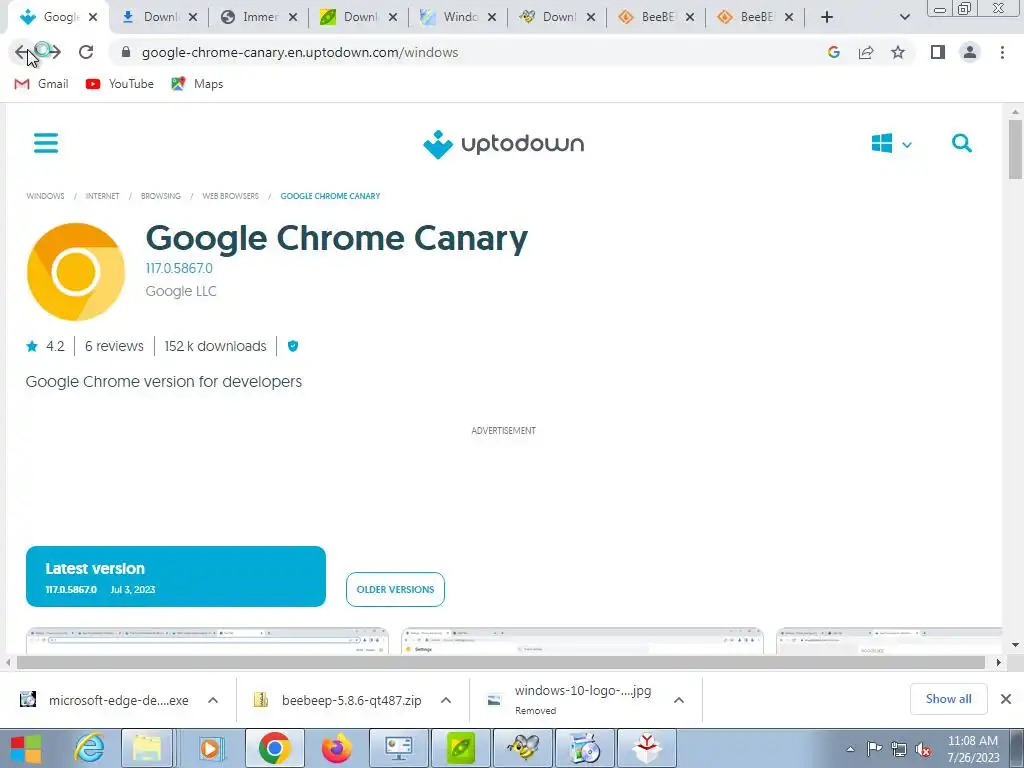Open a new tab
1024x768 pixels.
(x=827, y=17)
